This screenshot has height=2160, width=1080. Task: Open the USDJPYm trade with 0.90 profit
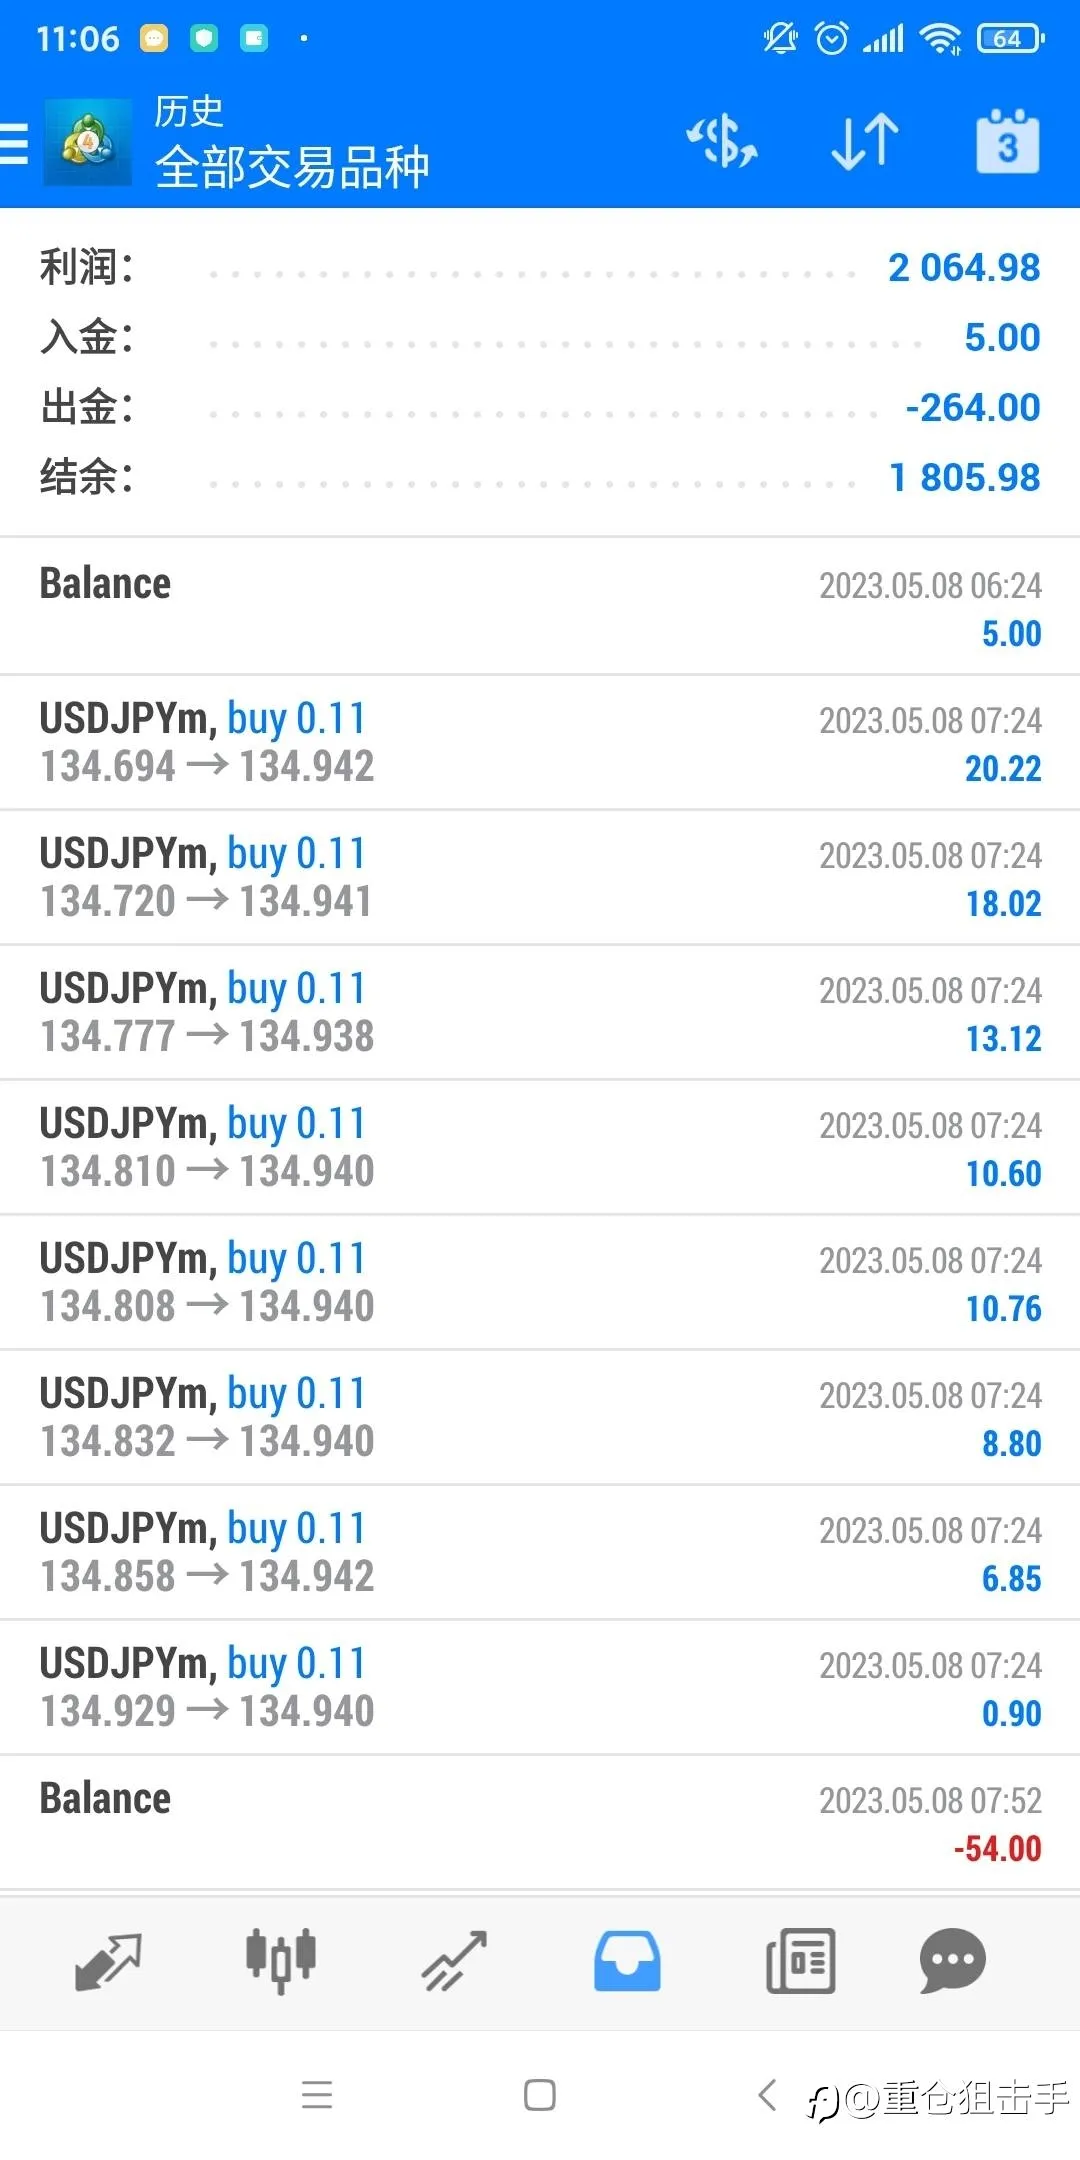click(540, 1688)
